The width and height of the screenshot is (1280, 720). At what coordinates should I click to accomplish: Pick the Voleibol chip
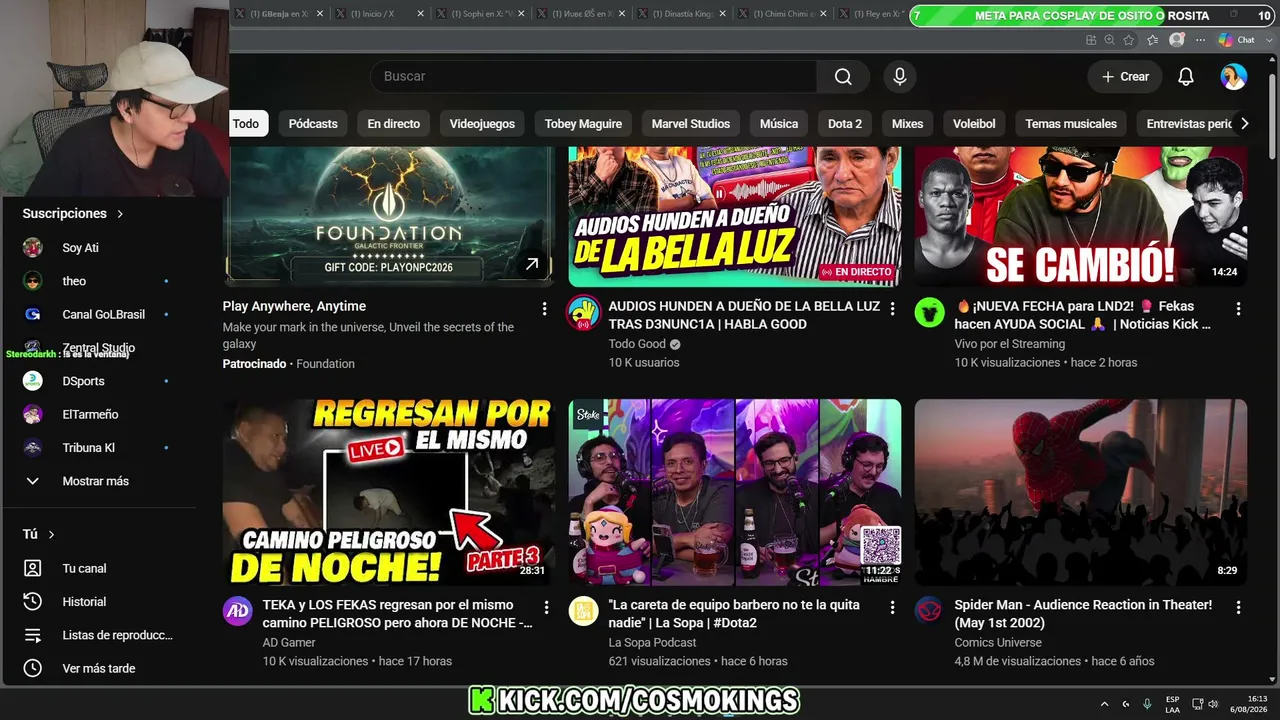pos(974,124)
